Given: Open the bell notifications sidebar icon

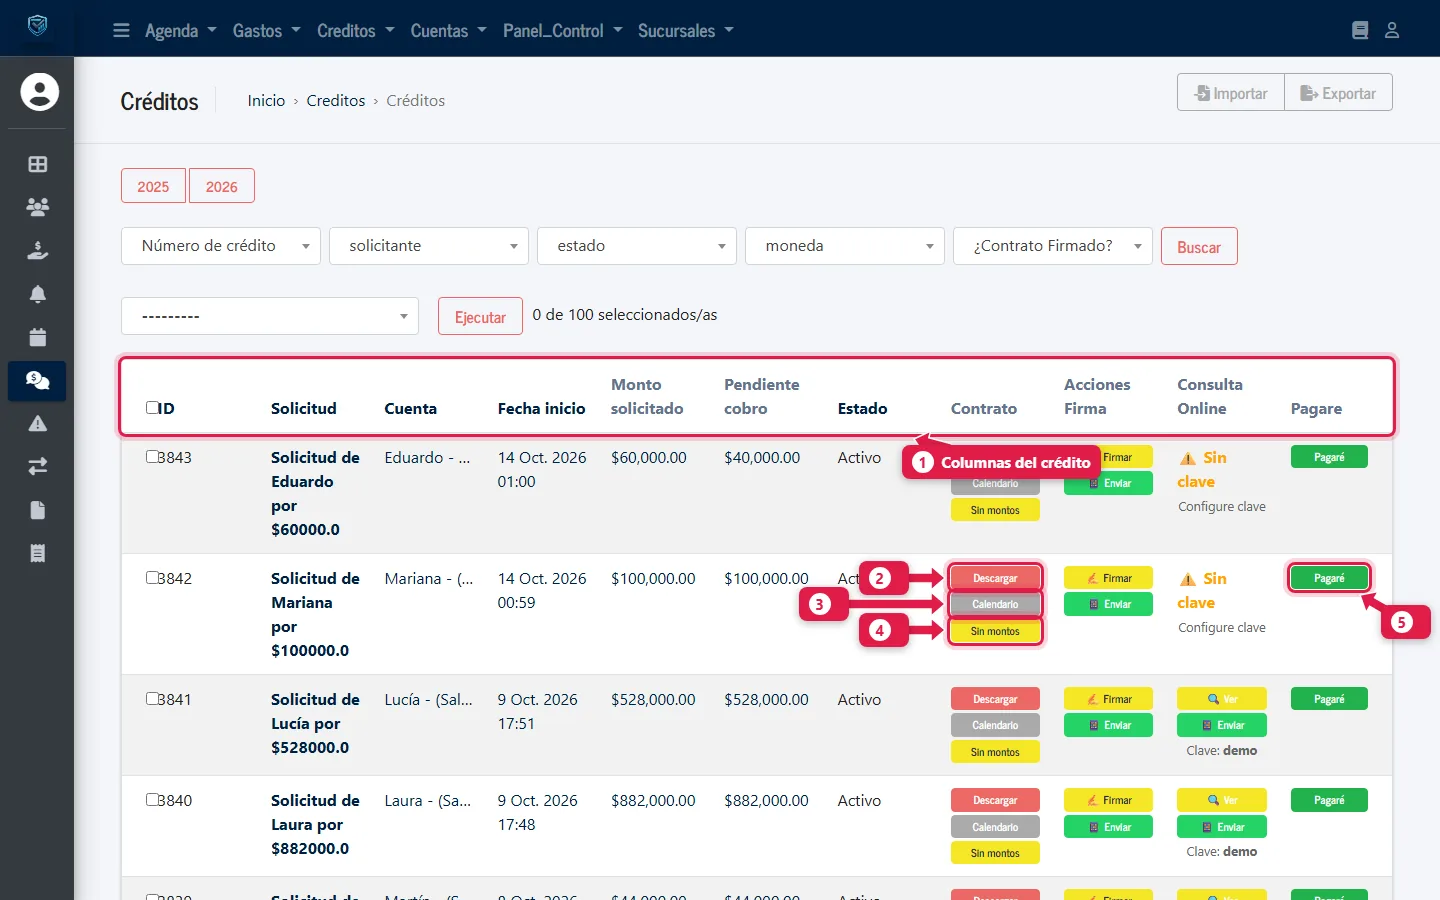Looking at the screenshot, I should [38, 294].
